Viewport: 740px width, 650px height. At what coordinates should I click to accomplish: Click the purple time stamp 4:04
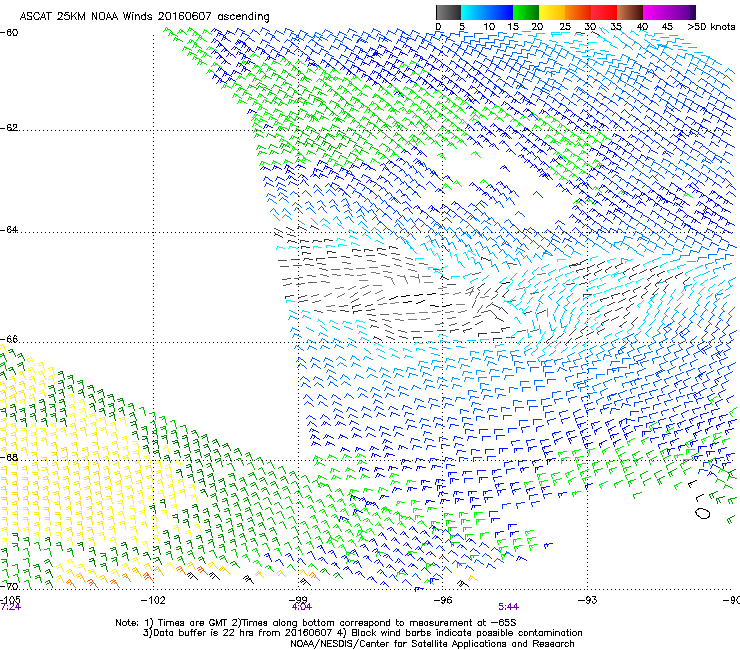point(302,607)
